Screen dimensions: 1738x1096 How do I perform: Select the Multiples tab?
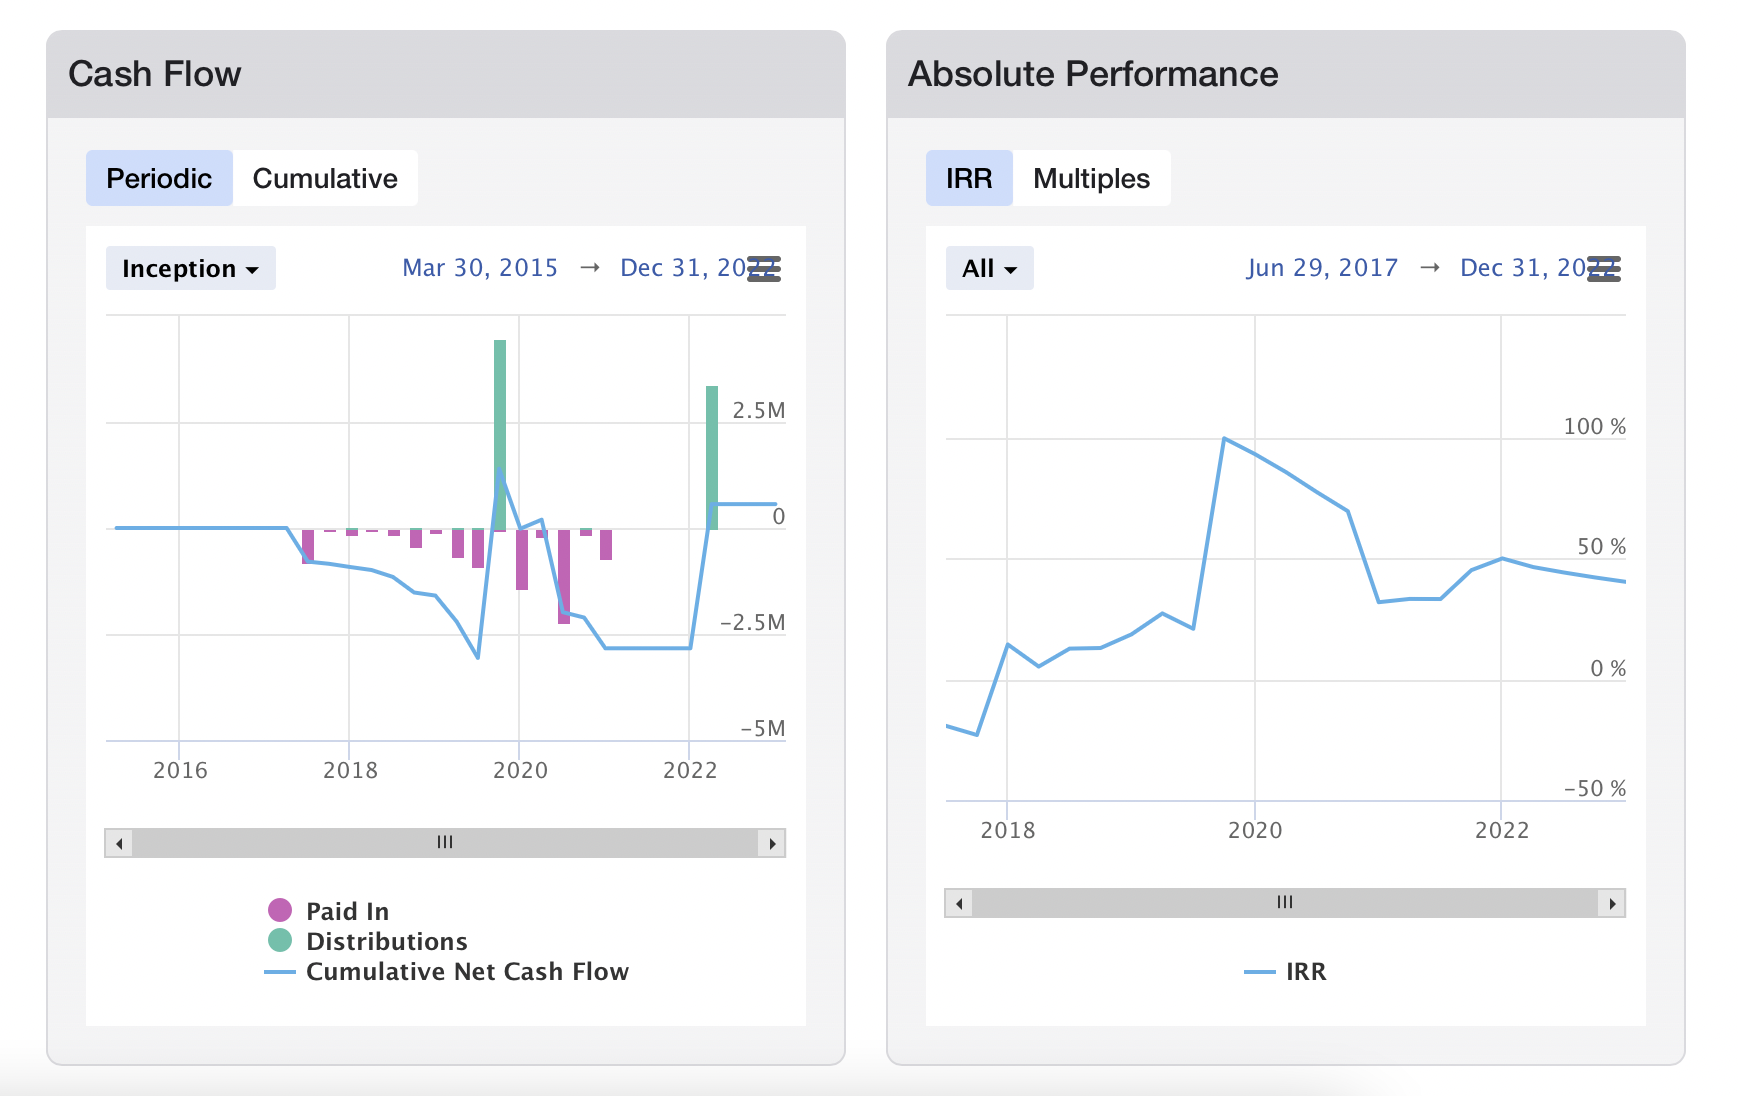point(1091,178)
